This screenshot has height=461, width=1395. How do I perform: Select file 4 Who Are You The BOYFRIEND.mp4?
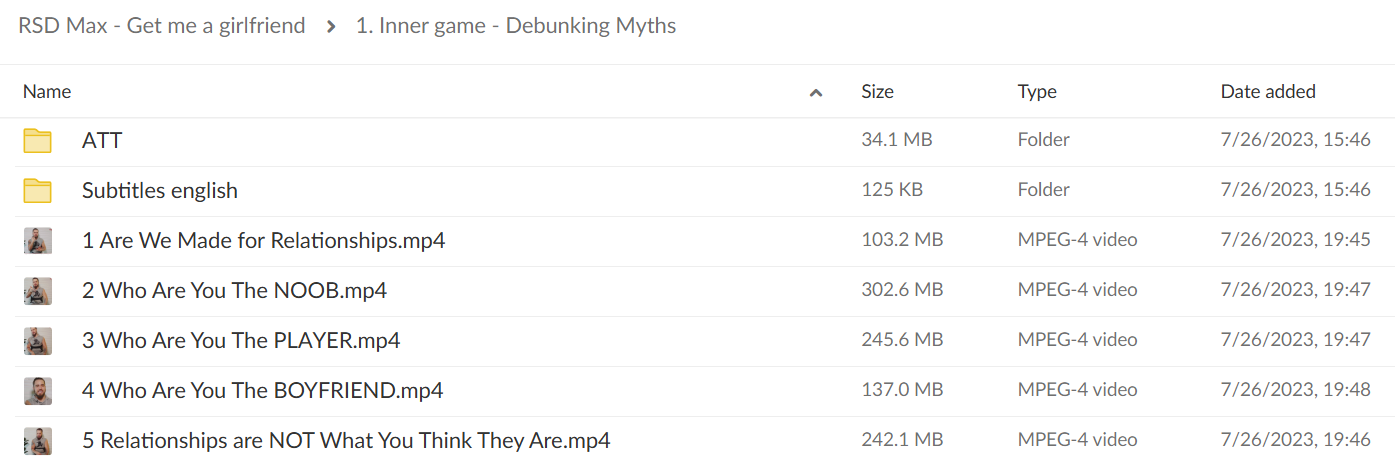pos(263,390)
